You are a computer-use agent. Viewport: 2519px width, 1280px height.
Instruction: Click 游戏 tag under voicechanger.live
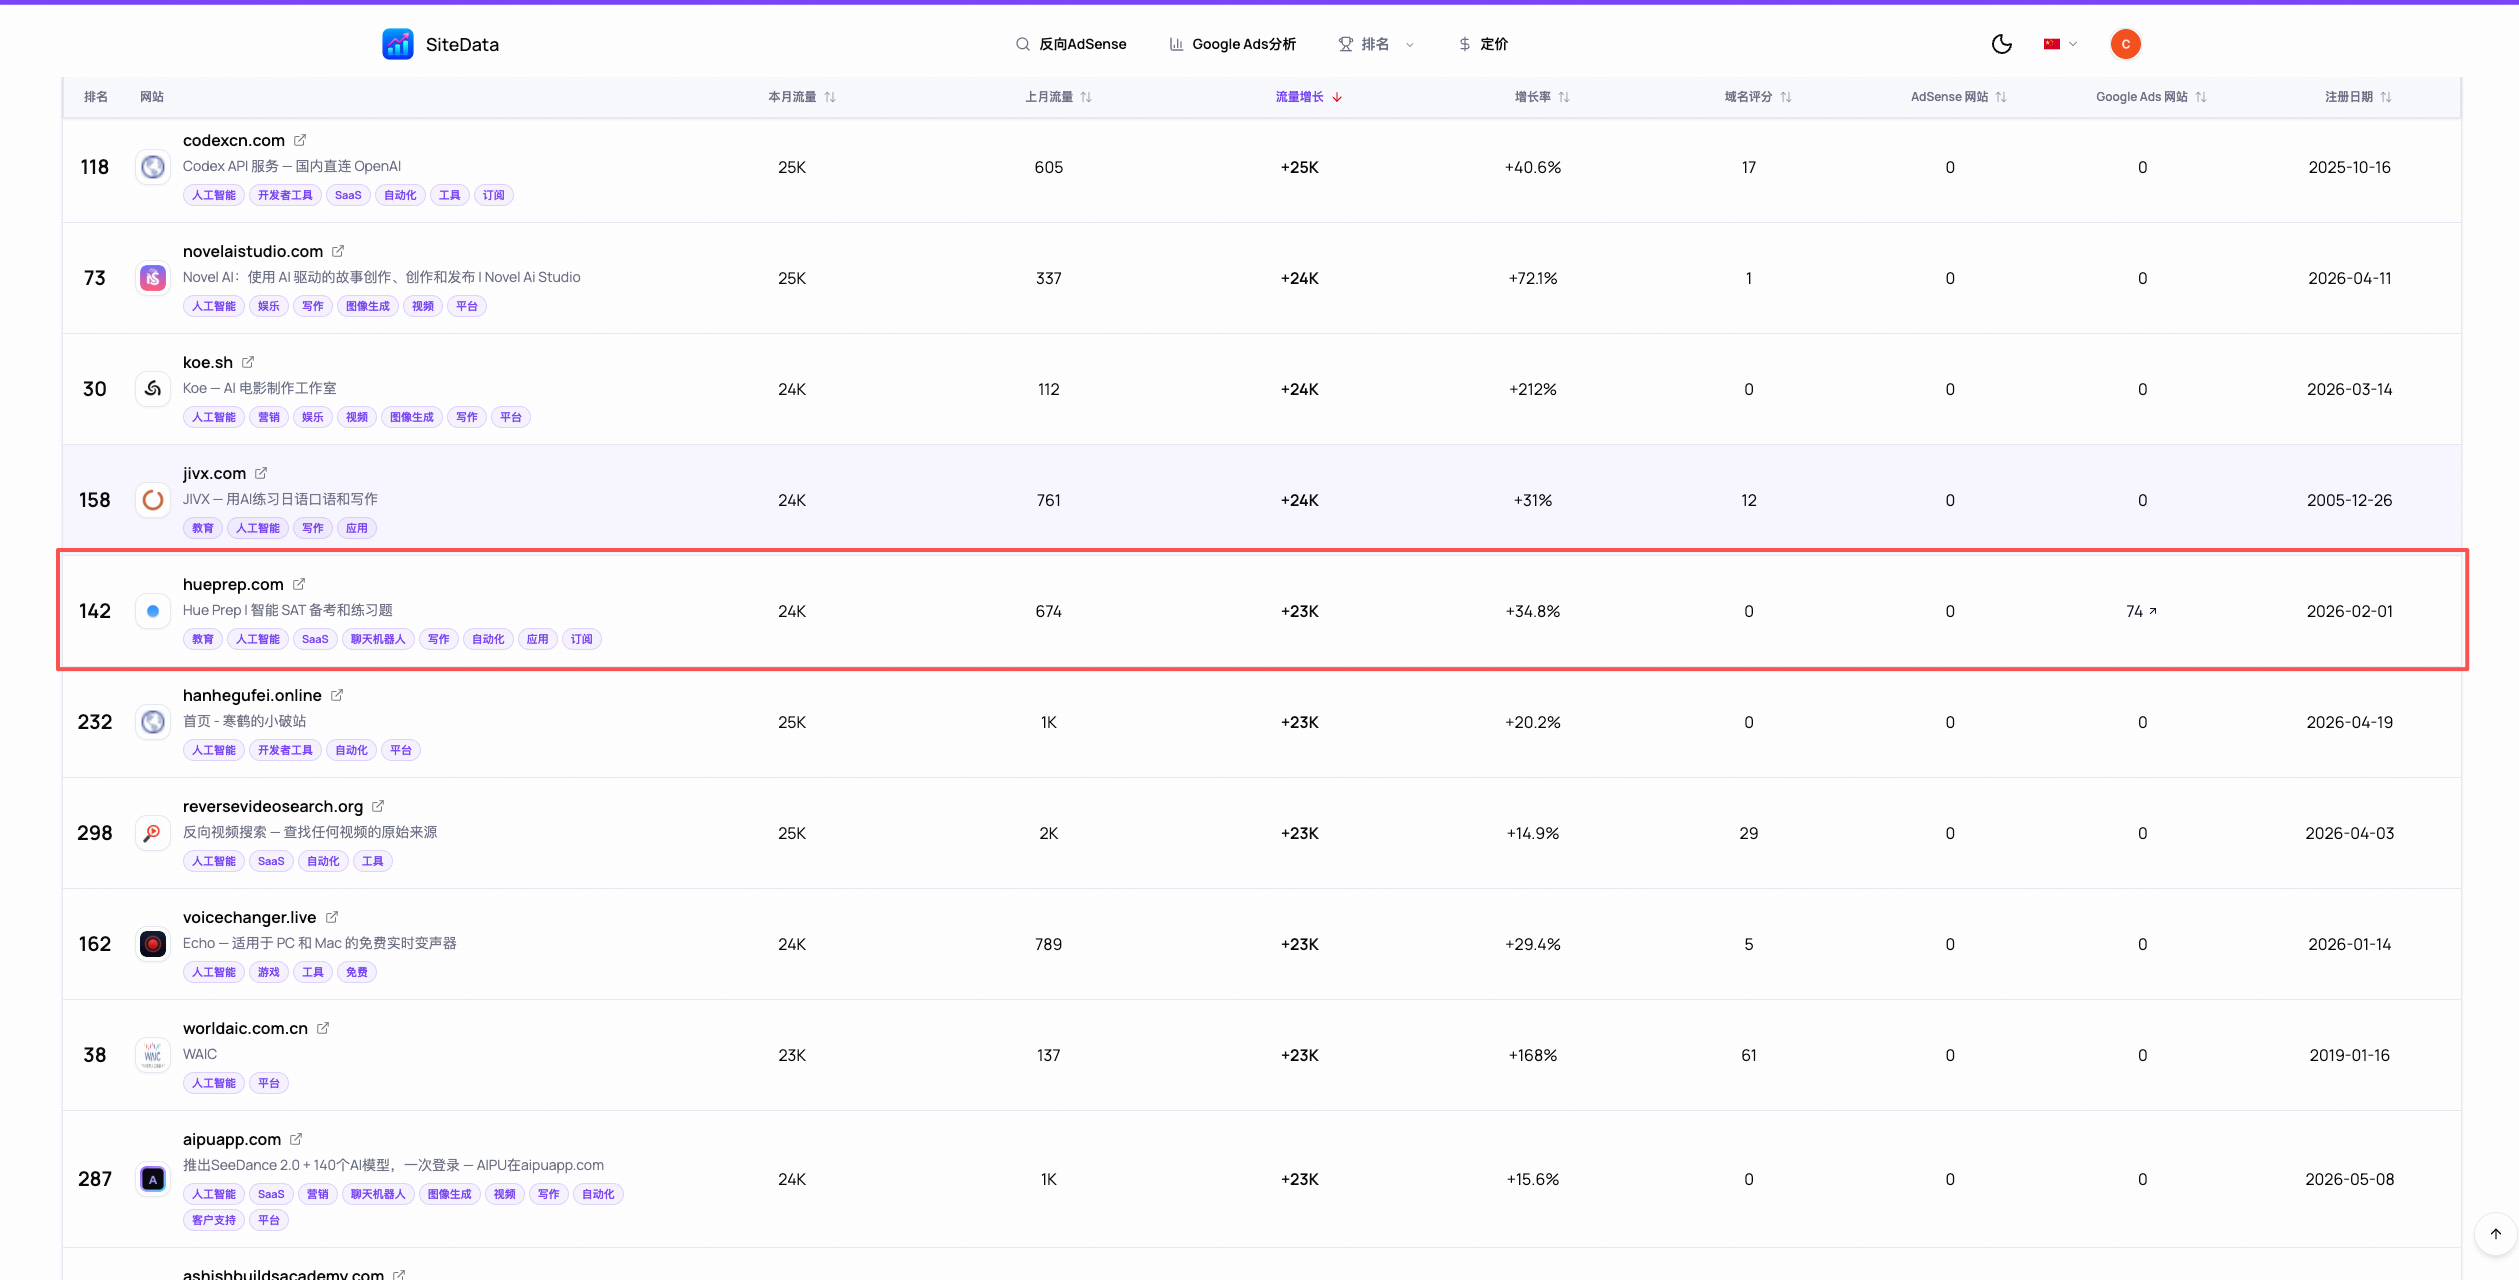[x=269, y=972]
